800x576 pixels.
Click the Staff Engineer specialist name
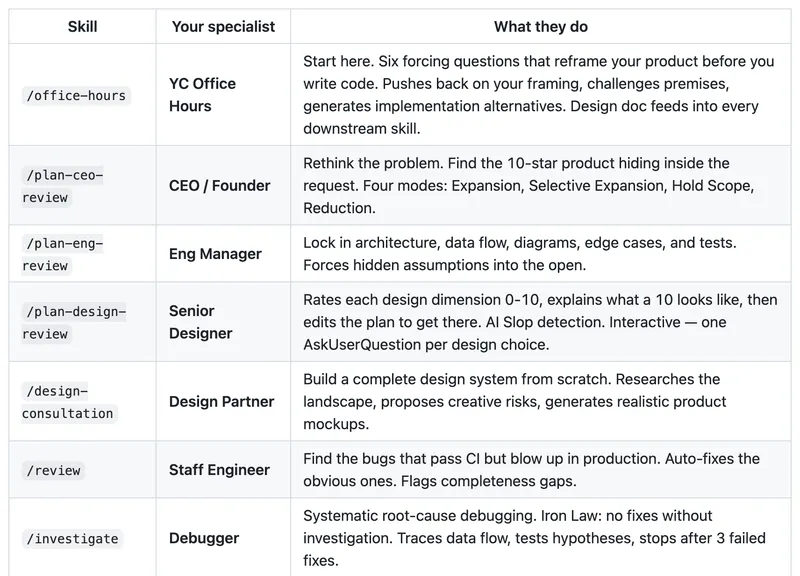click(x=219, y=469)
